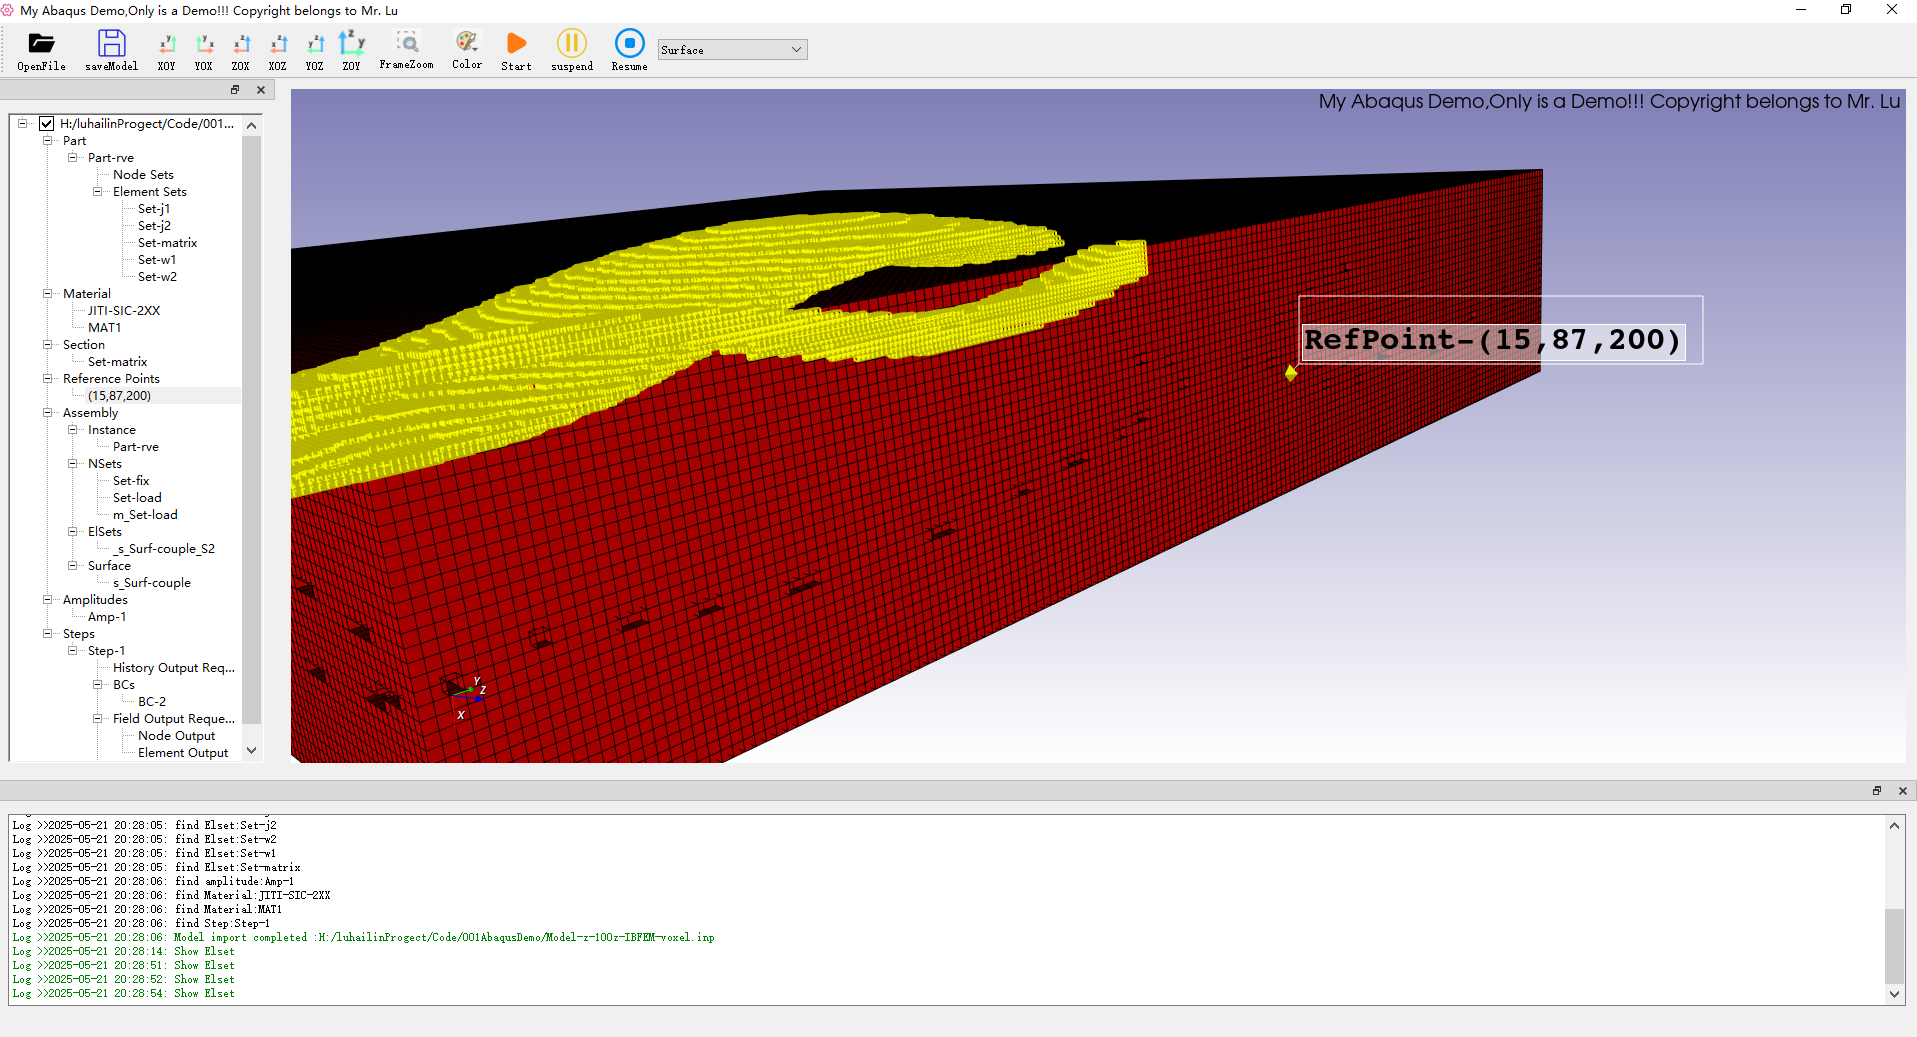Select reference point (15,87,200) in tree
The image size is (1917, 1037).
[x=119, y=396]
